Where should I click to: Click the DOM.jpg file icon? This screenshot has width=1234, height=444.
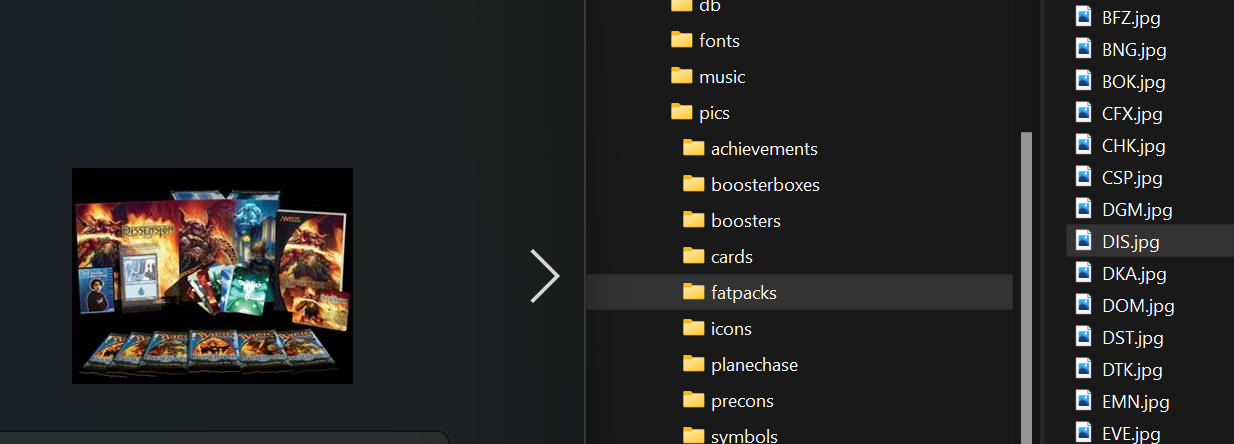pos(1083,304)
